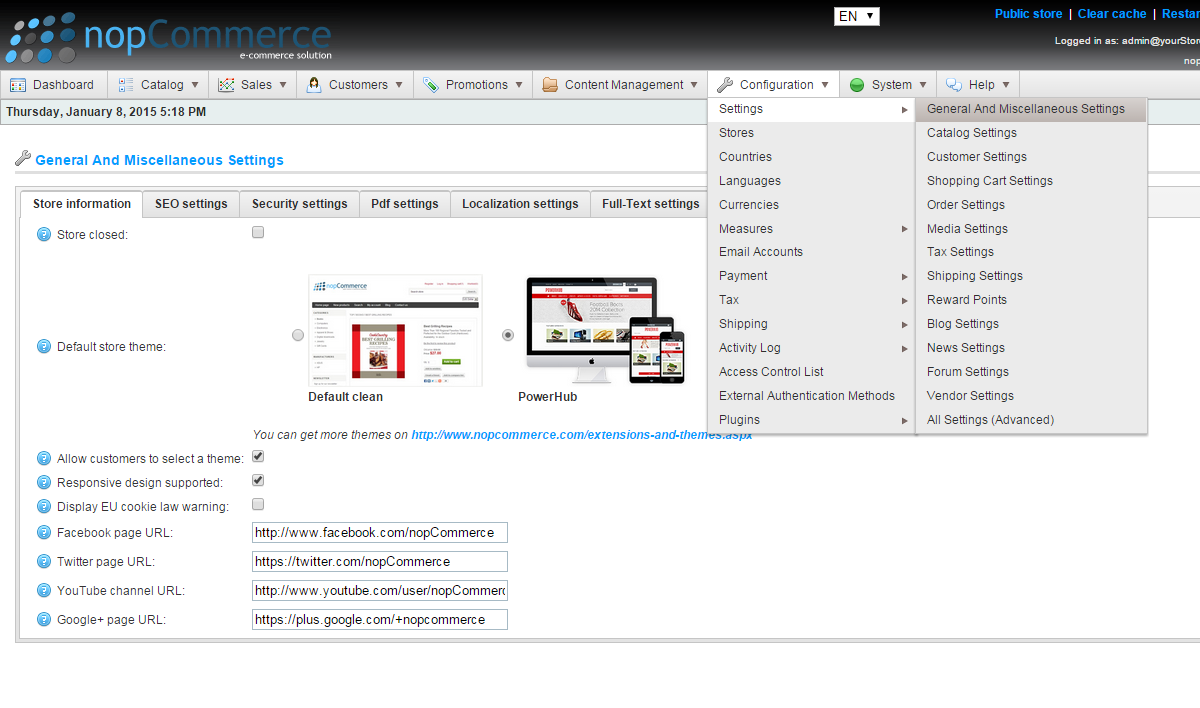Click the Catalog menu icon

click(126, 85)
